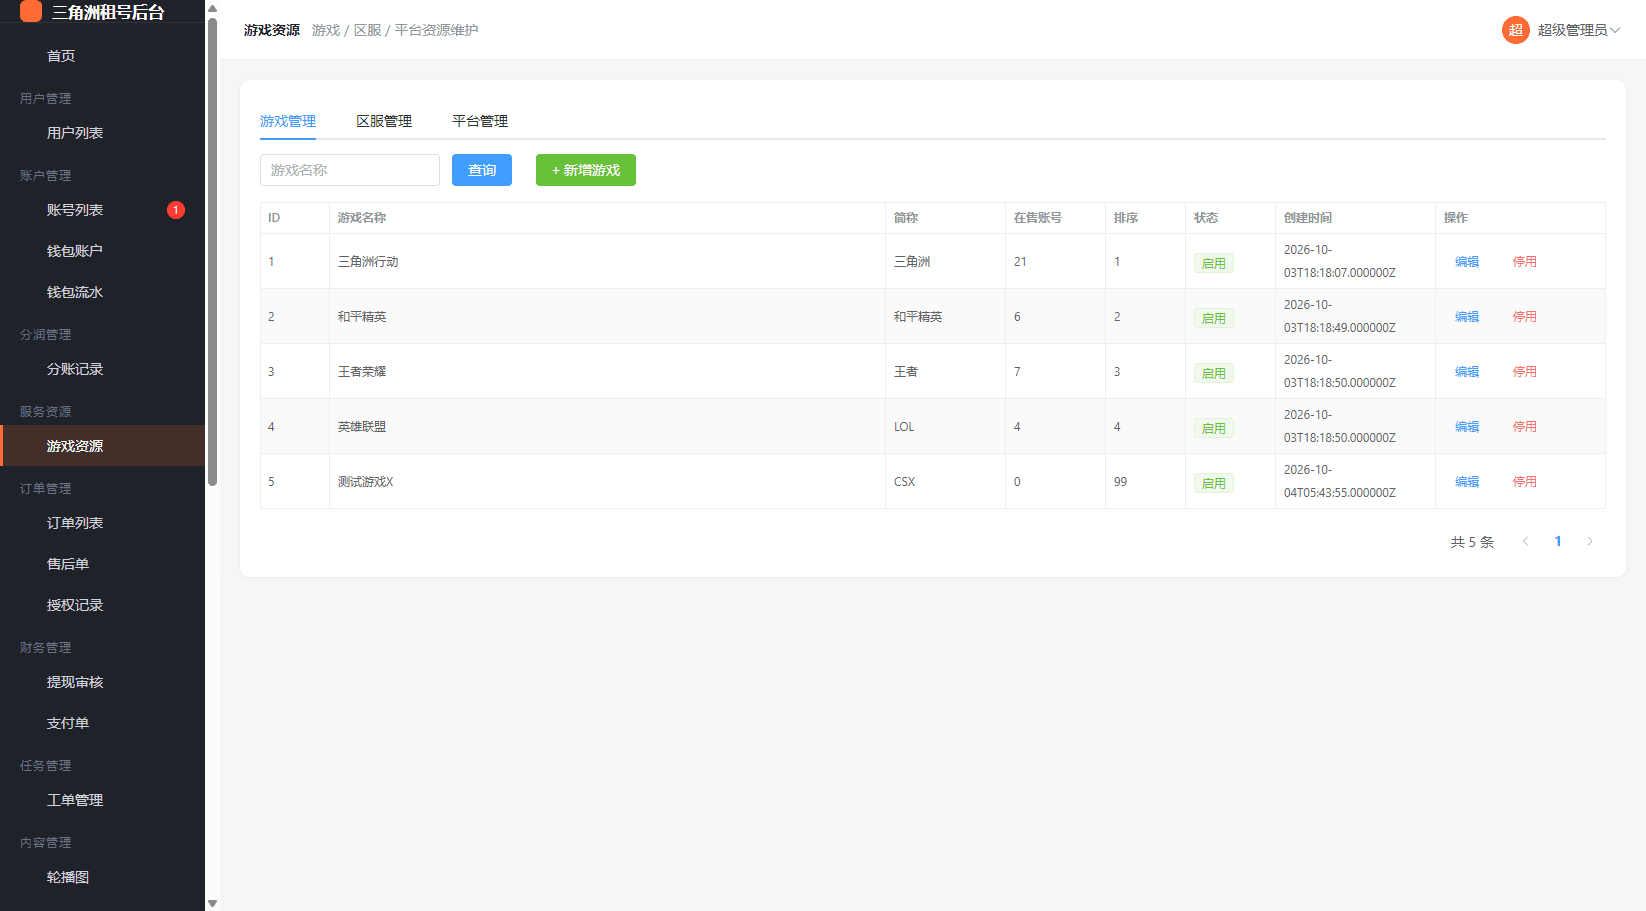1646x911 pixels.
Task: Select 游戏资源 in the sidebar
Action: click(102, 446)
